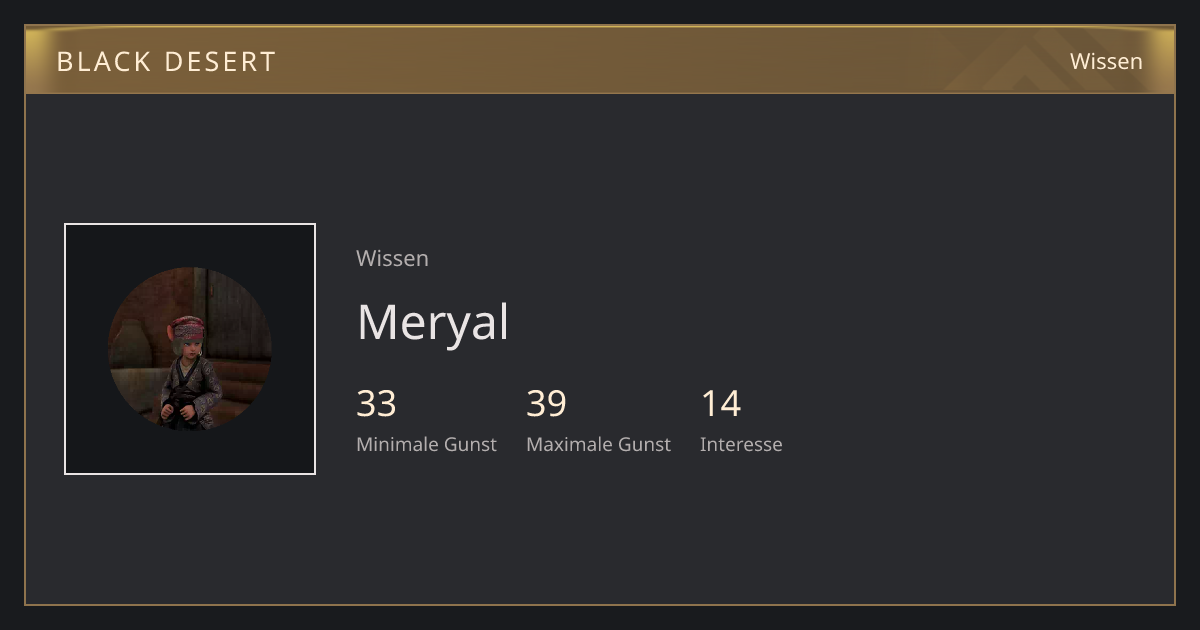This screenshot has width=1200, height=630.
Task: Open Meryal's circular portrait image
Action: click(x=190, y=349)
